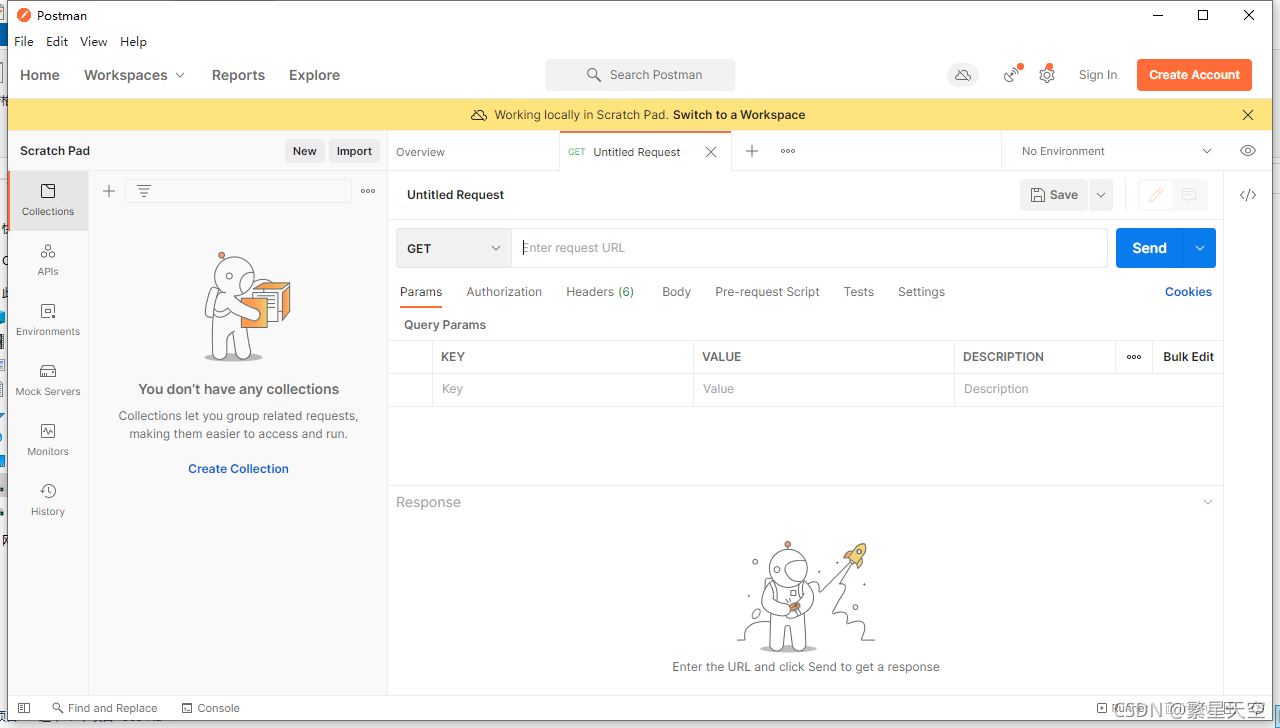This screenshot has height=728, width=1280.
Task: Expand the Send button dropdown arrow
Action: (x=1200, y=248)
